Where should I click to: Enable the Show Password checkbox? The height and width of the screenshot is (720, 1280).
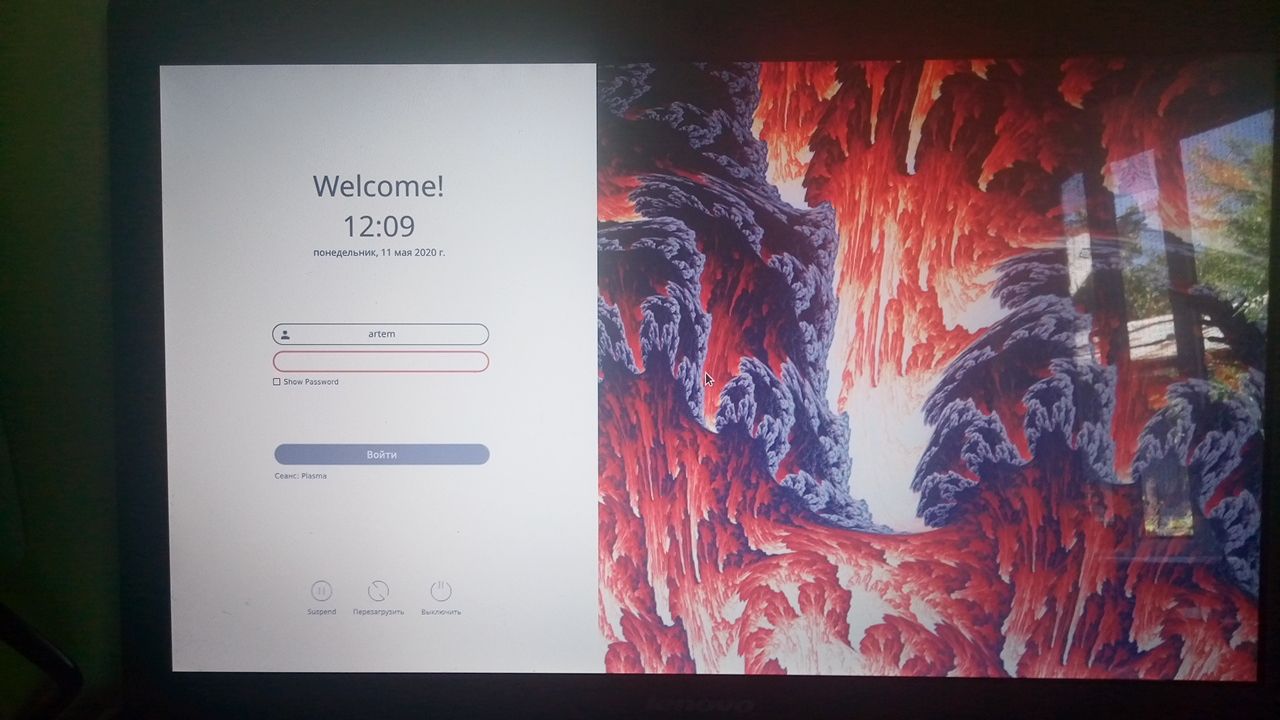(277, 382)
